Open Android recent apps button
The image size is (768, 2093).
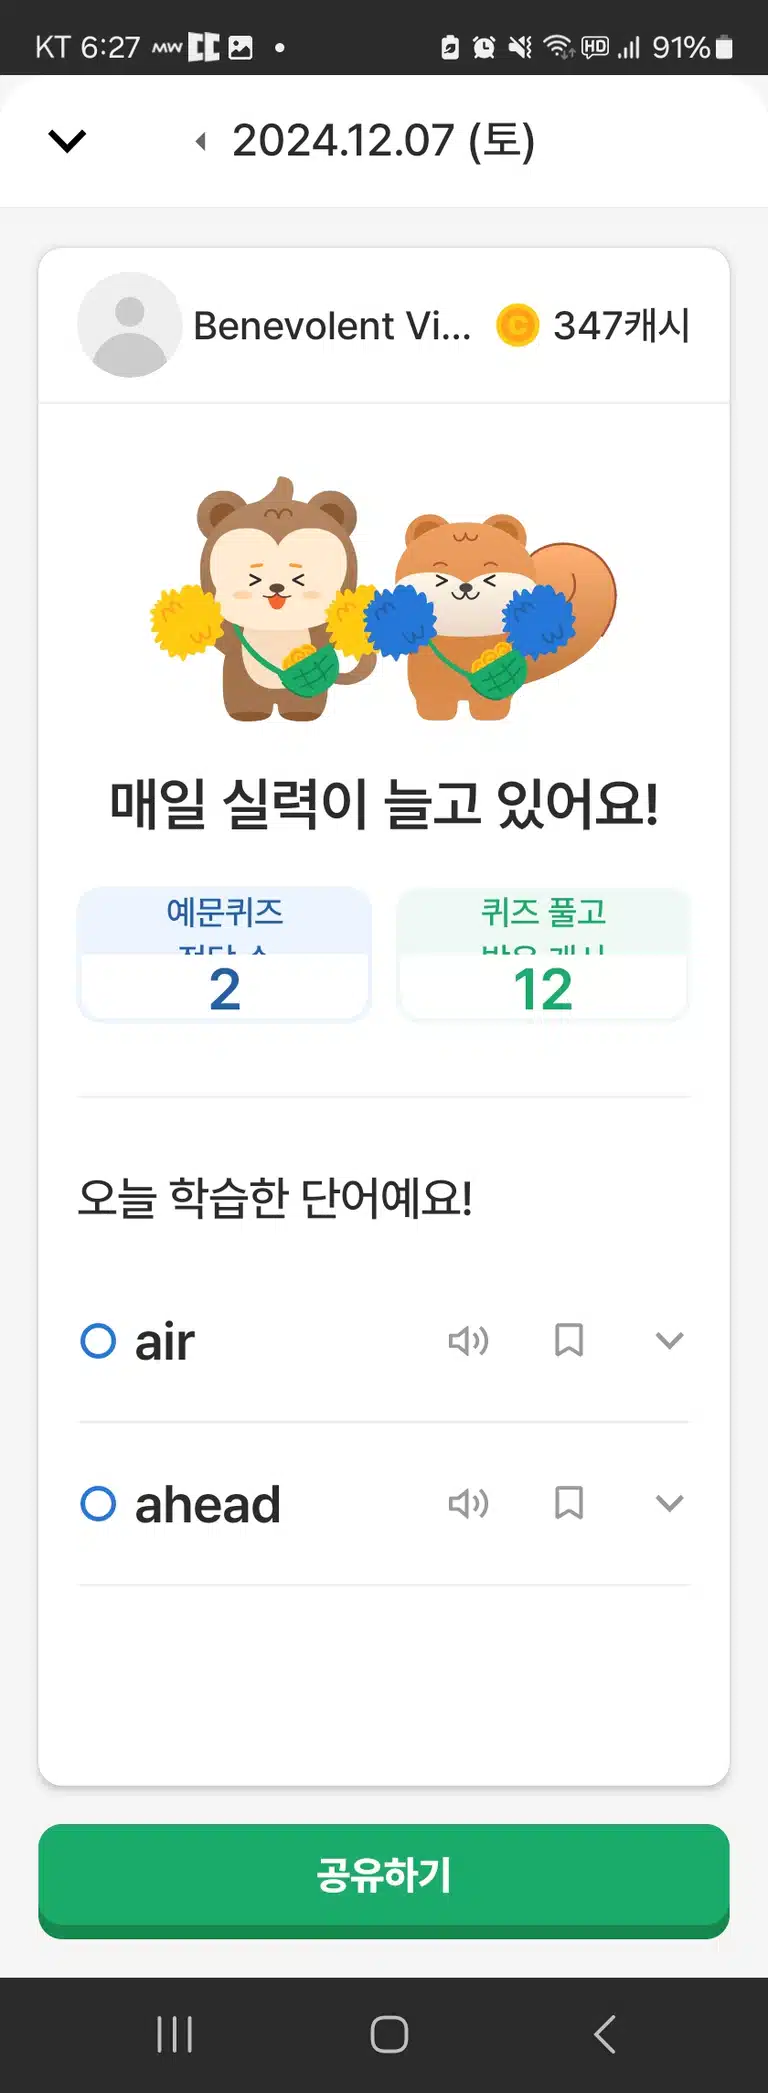(x=175, y=2034)
